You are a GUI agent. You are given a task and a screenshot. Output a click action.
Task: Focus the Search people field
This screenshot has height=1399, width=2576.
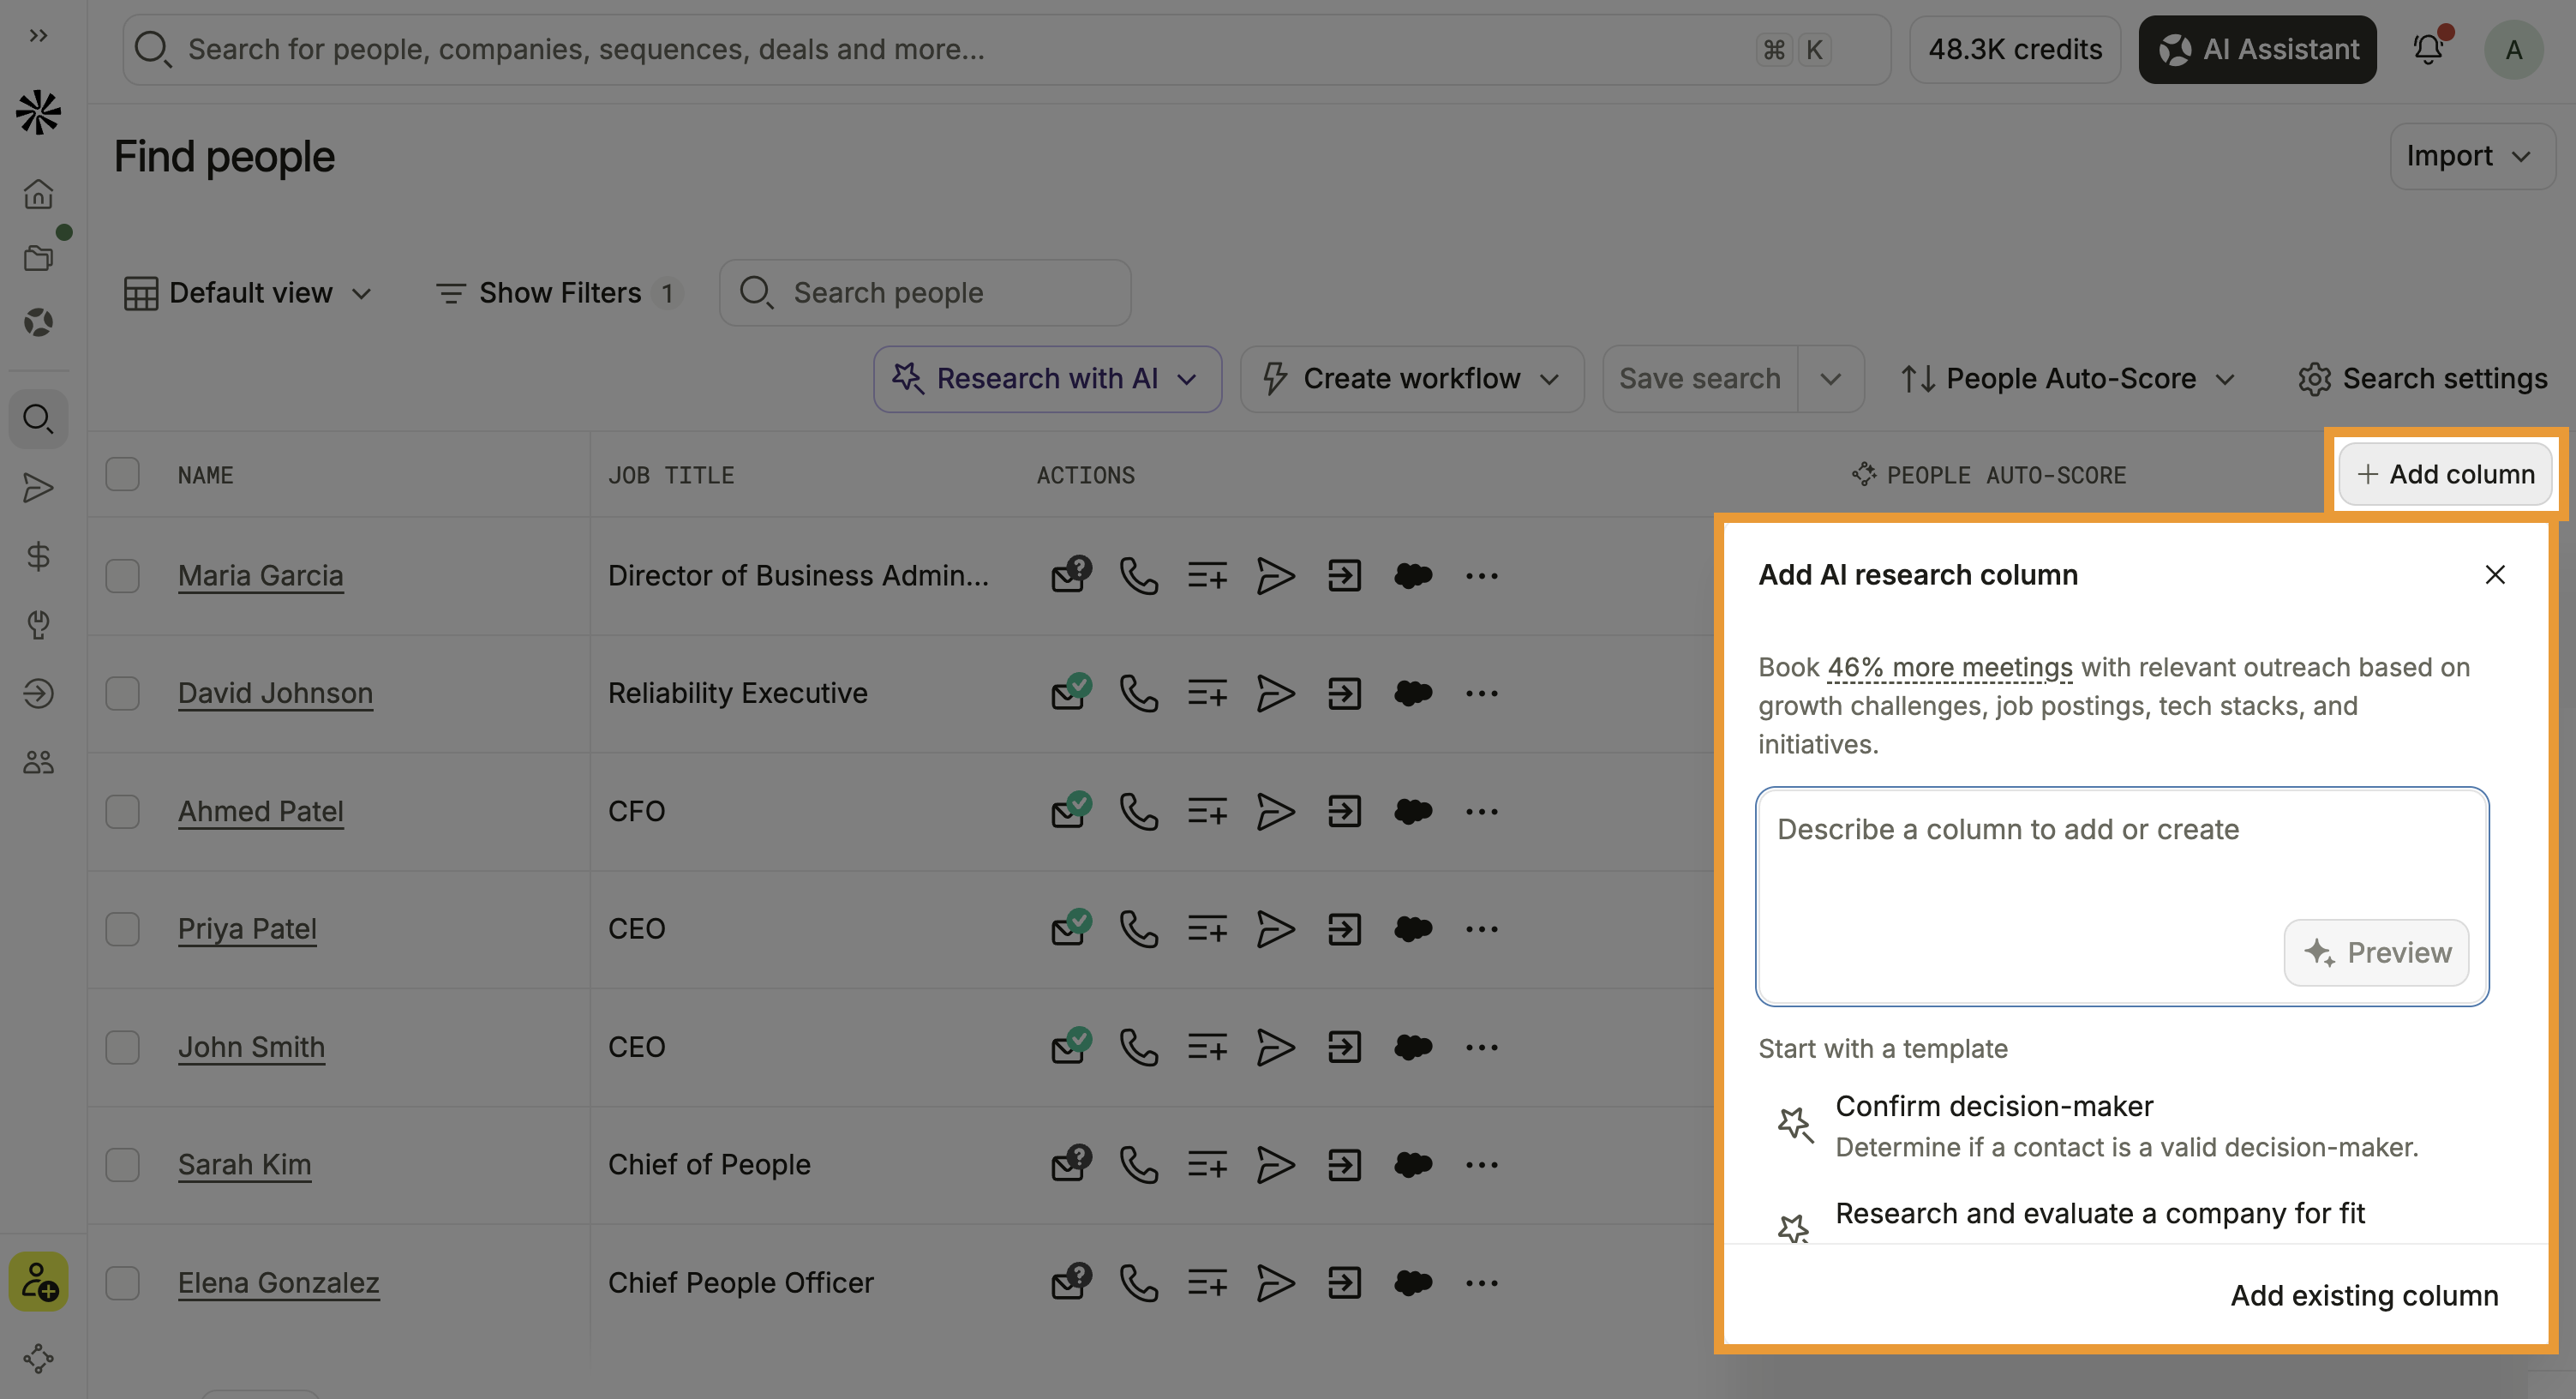[x=925, y=293]
